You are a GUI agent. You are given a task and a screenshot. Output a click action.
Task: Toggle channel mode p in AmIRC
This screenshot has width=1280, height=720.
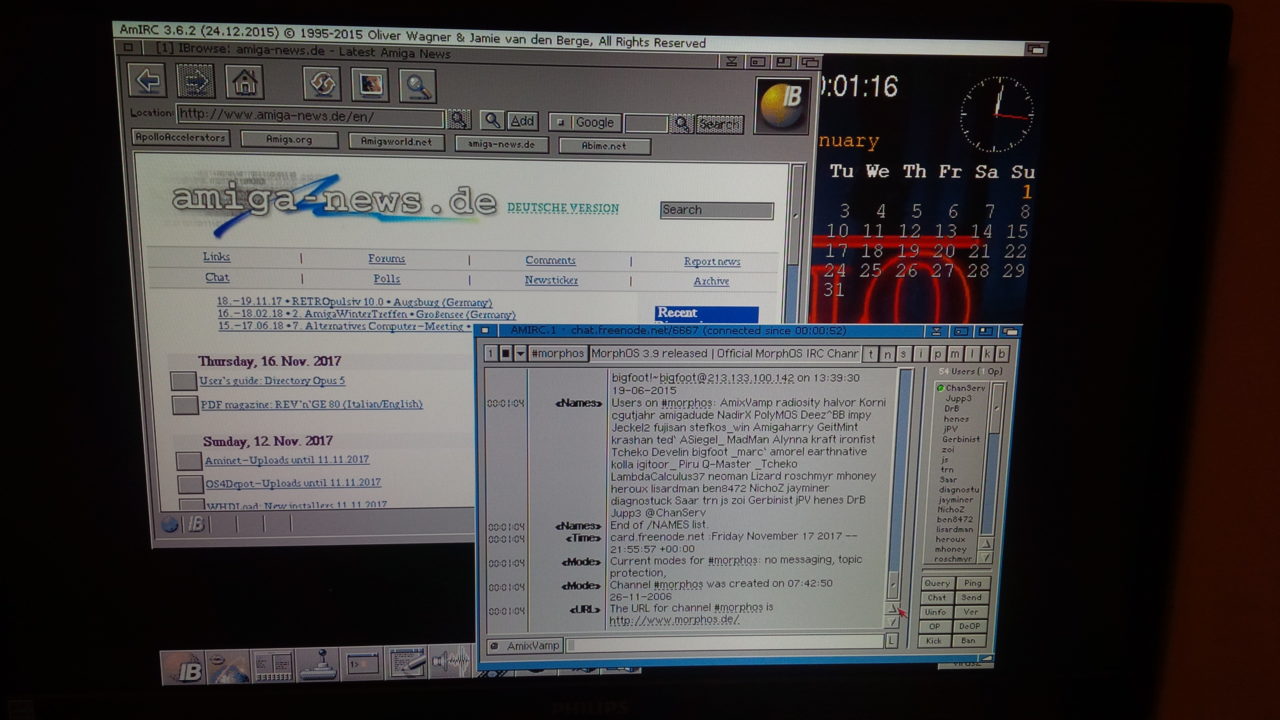click(x=937, y=354)
